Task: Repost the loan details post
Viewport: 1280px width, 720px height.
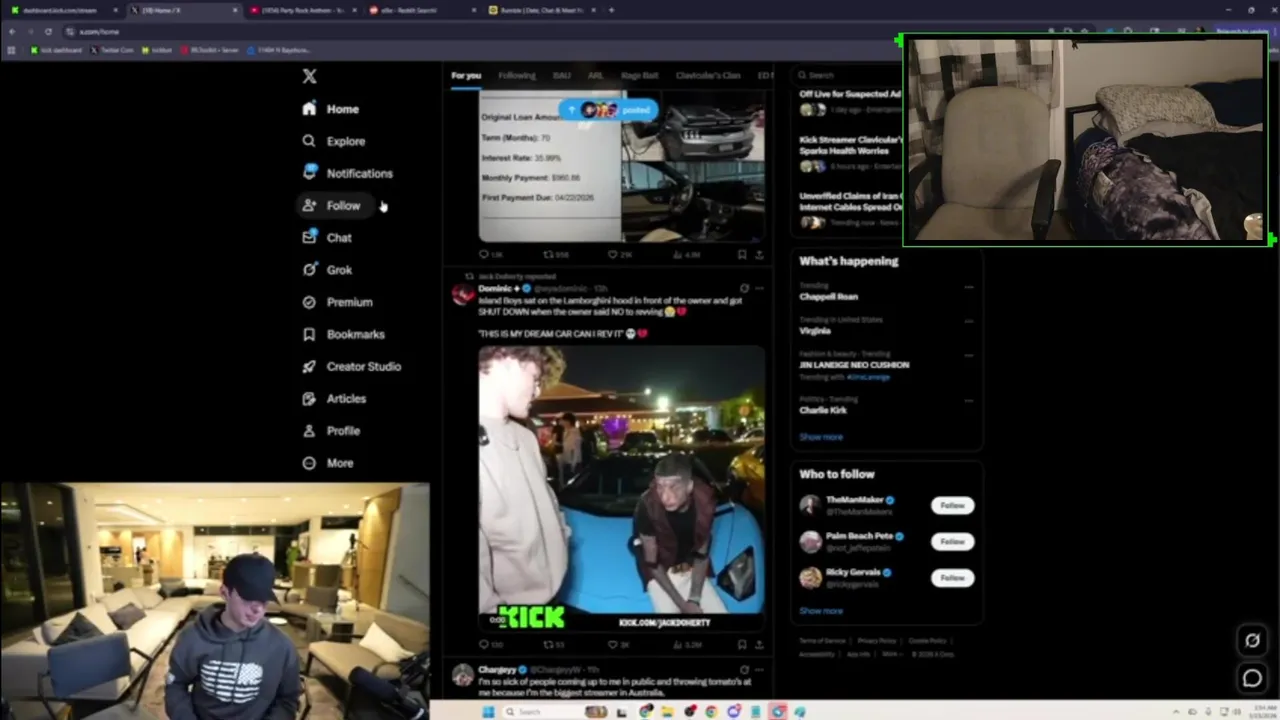Action: (x=555, y=255)
